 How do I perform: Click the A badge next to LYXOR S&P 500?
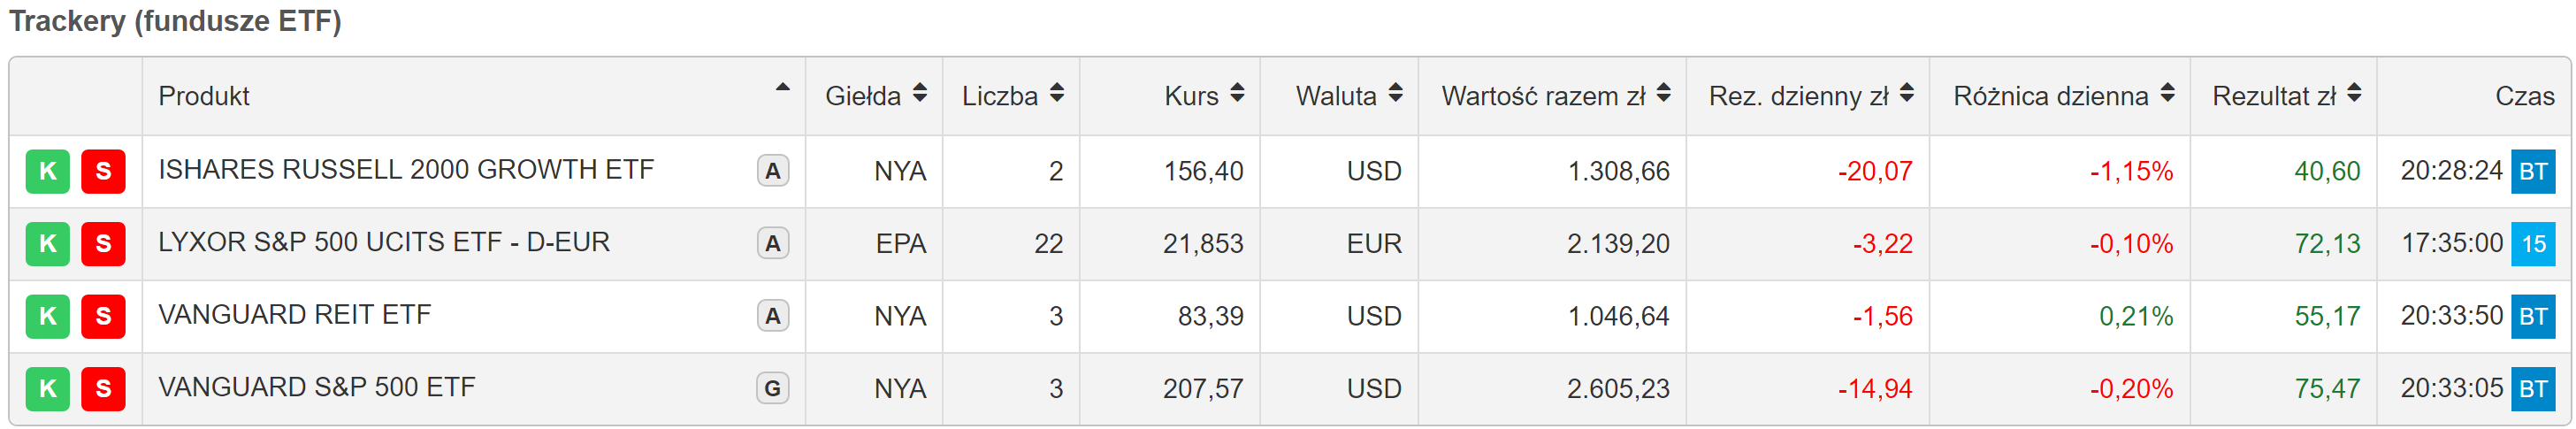[772, 243]
